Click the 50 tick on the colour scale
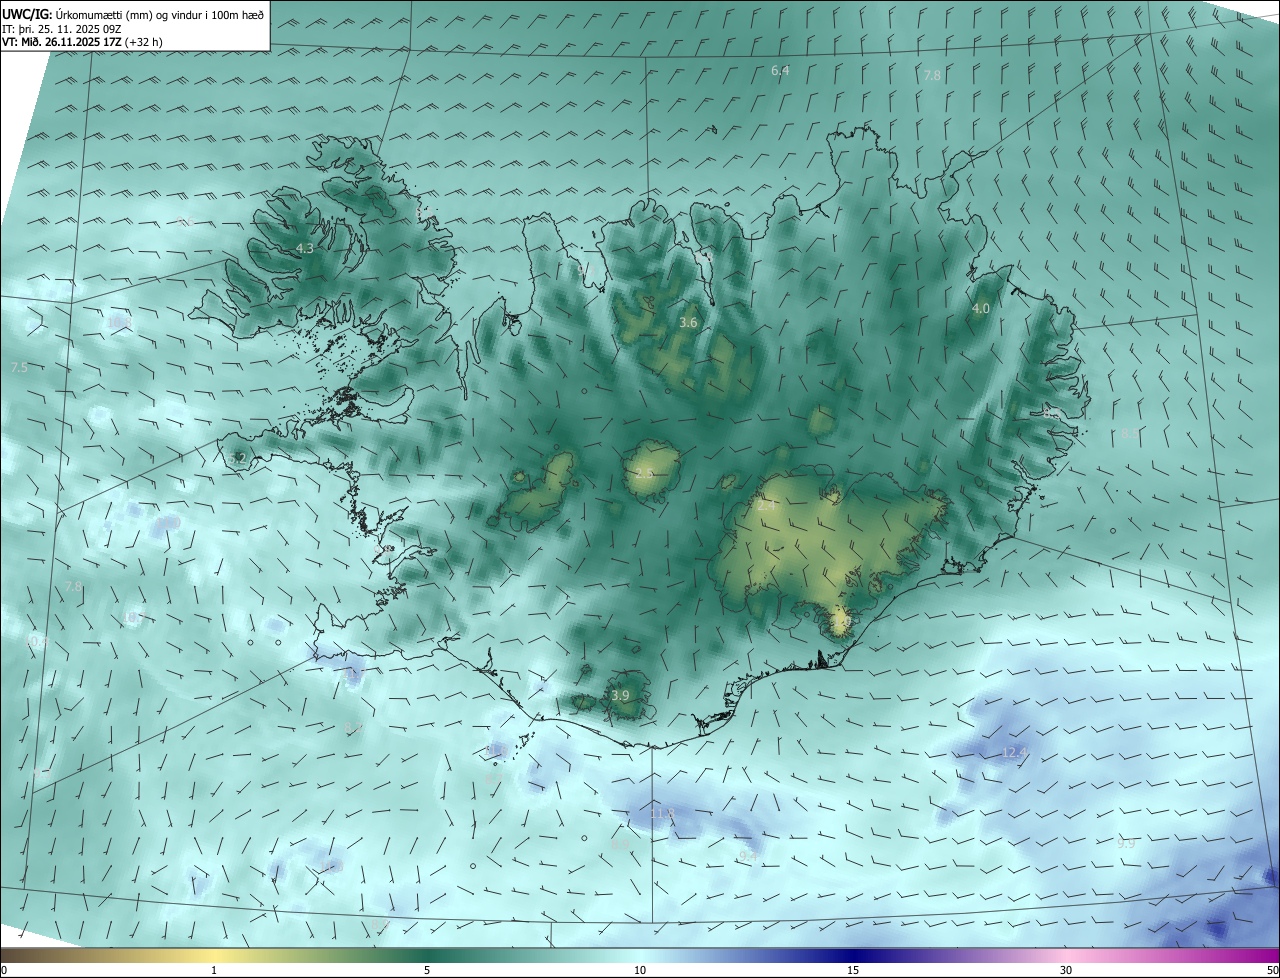This screenshot has height=978, width=1280. [x=1271, y=970]
